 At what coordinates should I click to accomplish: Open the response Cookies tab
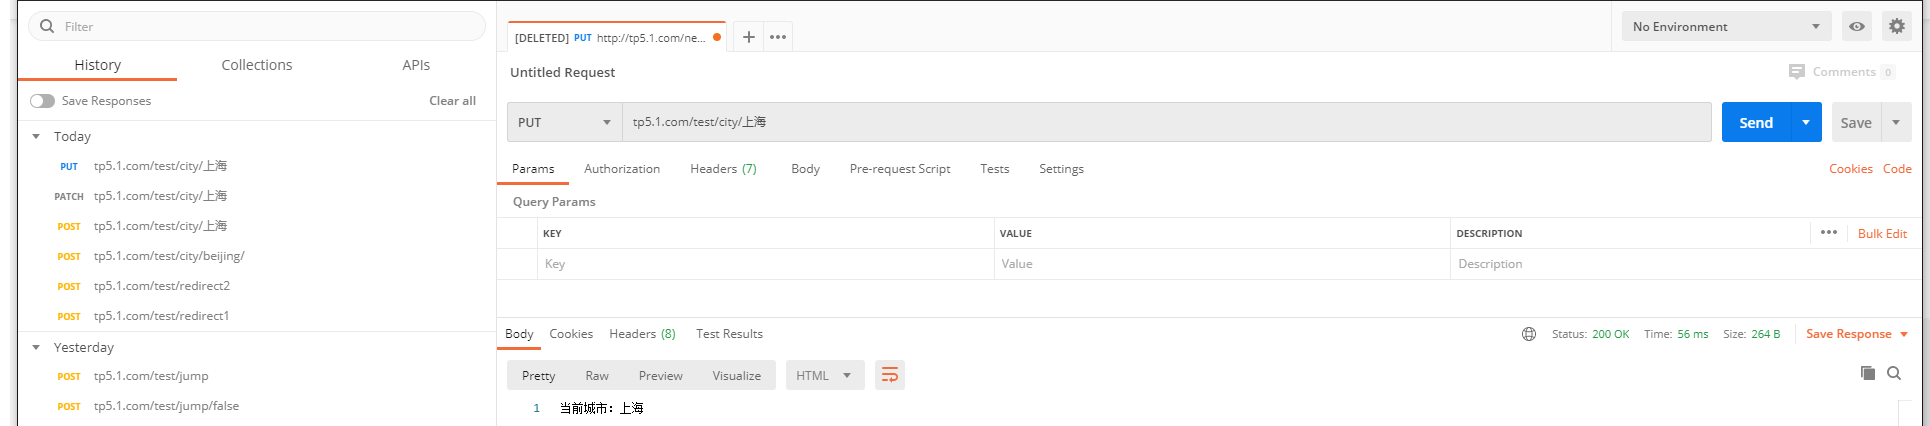point(571,334)
